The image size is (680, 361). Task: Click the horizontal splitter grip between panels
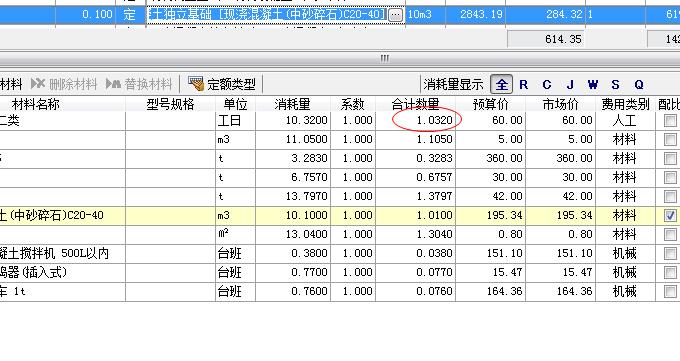click(384, 58)
